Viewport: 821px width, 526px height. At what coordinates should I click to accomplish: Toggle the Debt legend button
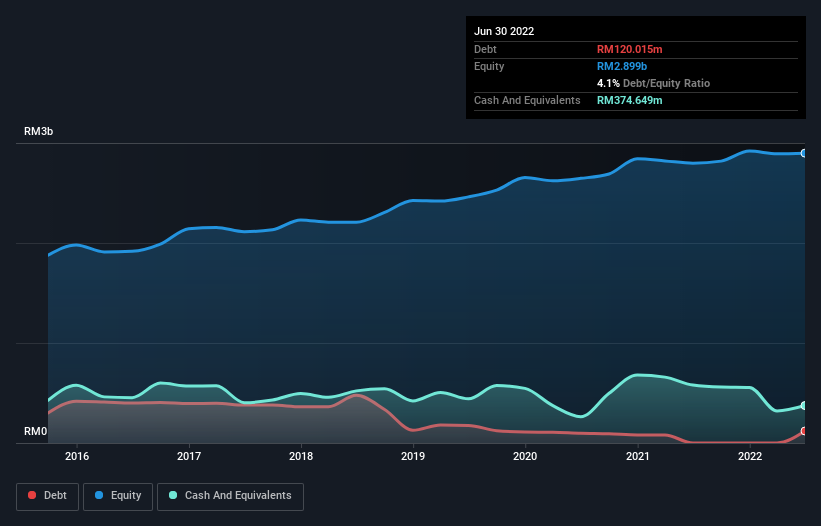tap(46, 495)
